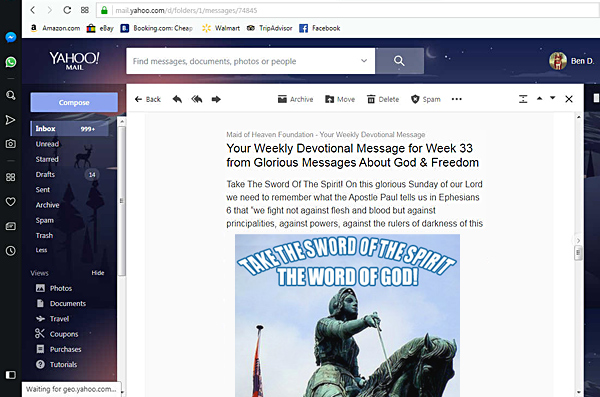View the site security lock icon
The width and height of the screenshot is (600, 397).
[x=104, y=10]
